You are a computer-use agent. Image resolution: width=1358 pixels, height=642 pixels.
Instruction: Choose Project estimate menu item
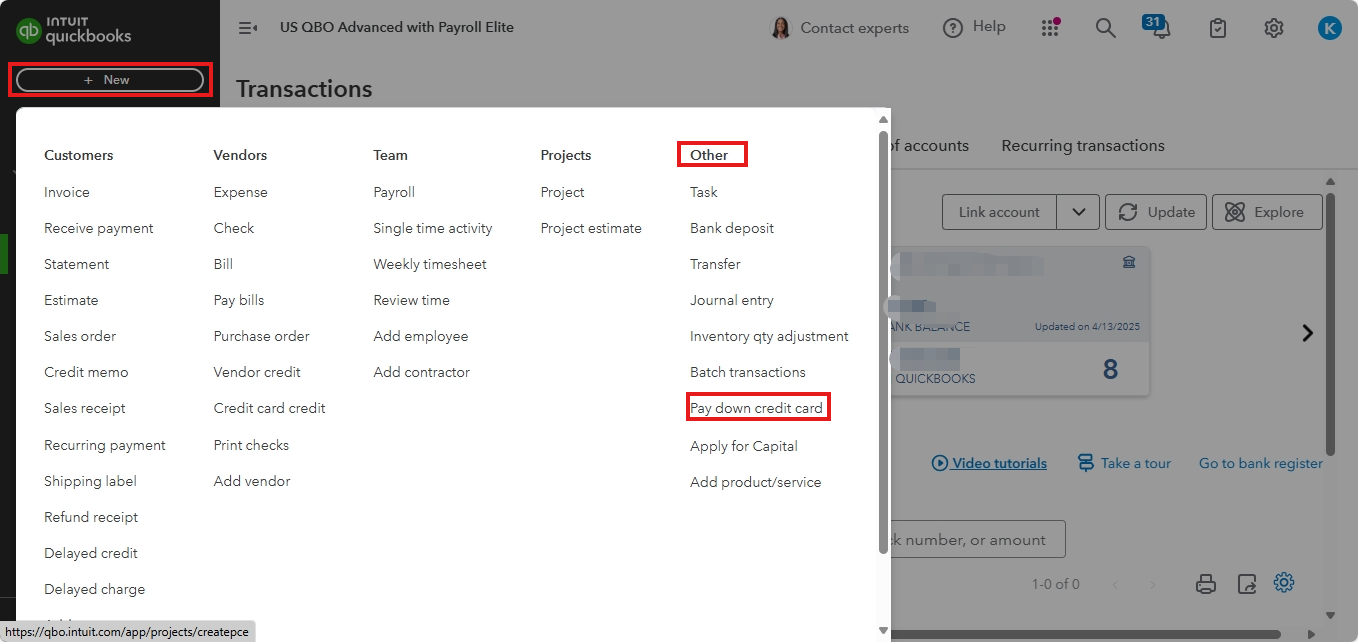[x=591, y=228]
